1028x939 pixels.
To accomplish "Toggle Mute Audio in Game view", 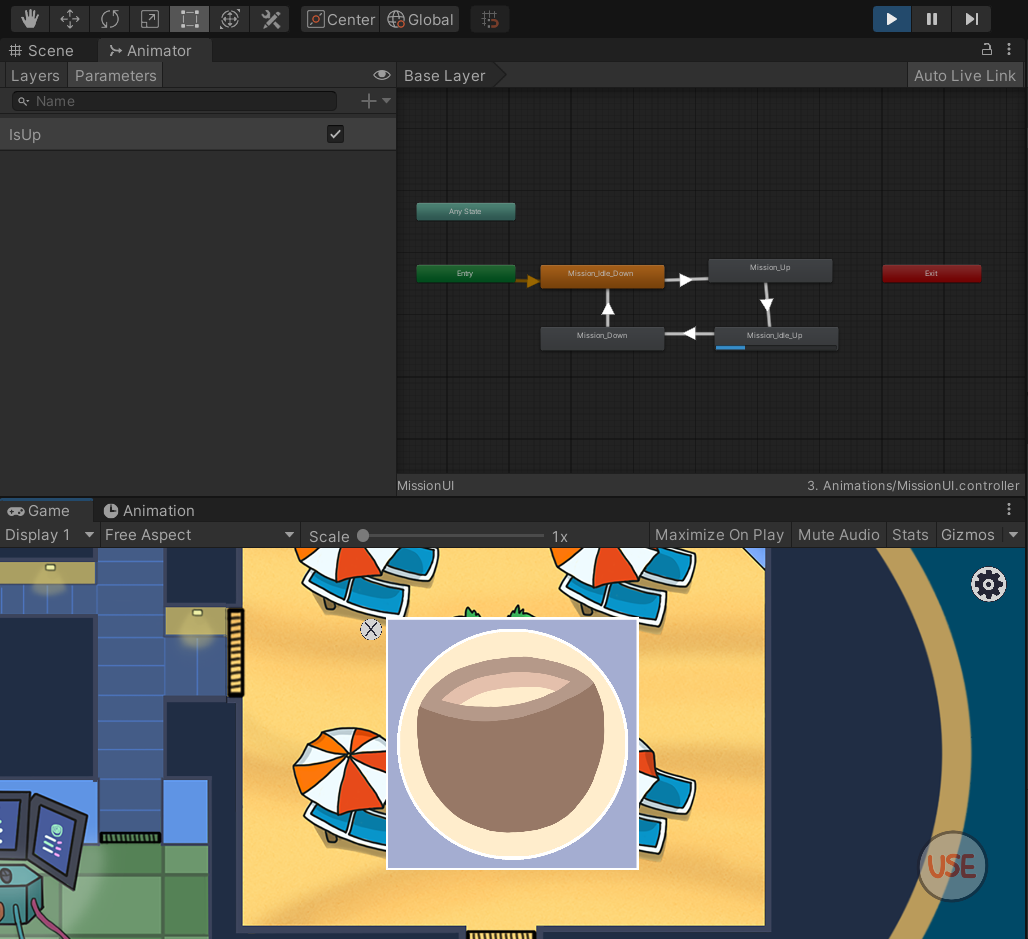I will pos(839,535).
